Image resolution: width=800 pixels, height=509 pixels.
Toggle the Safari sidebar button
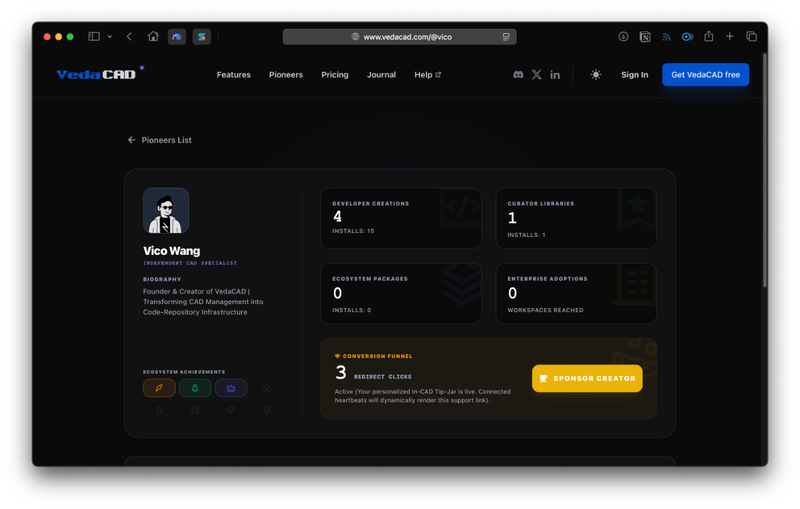click(x=94, y=37)
